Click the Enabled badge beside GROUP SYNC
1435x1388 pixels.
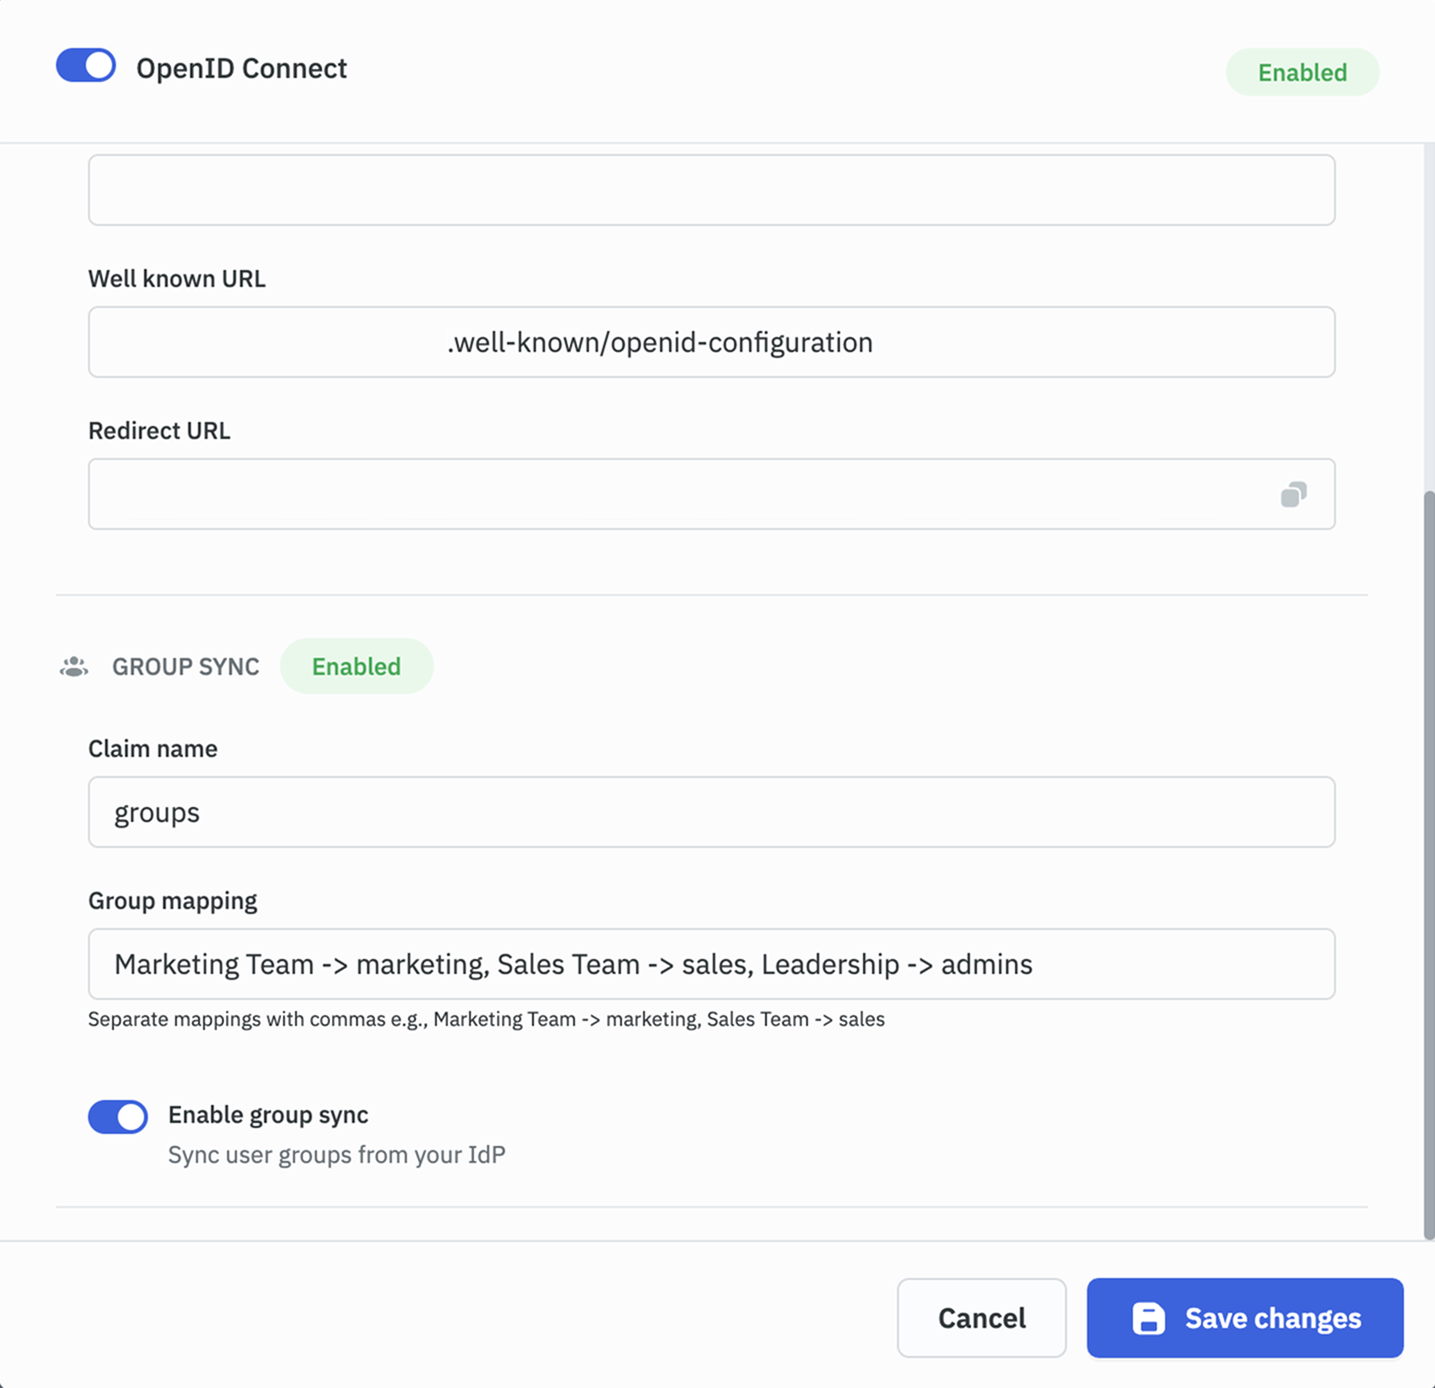point(356,666)
